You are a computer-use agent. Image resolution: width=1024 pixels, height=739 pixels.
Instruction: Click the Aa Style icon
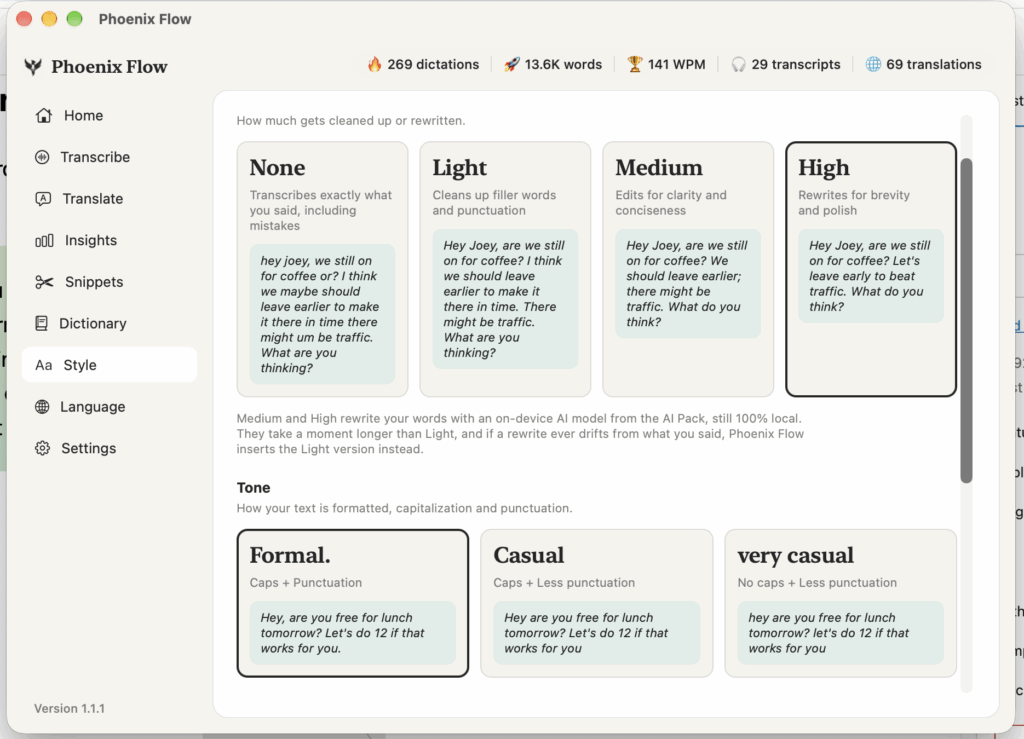click(44, 366)
